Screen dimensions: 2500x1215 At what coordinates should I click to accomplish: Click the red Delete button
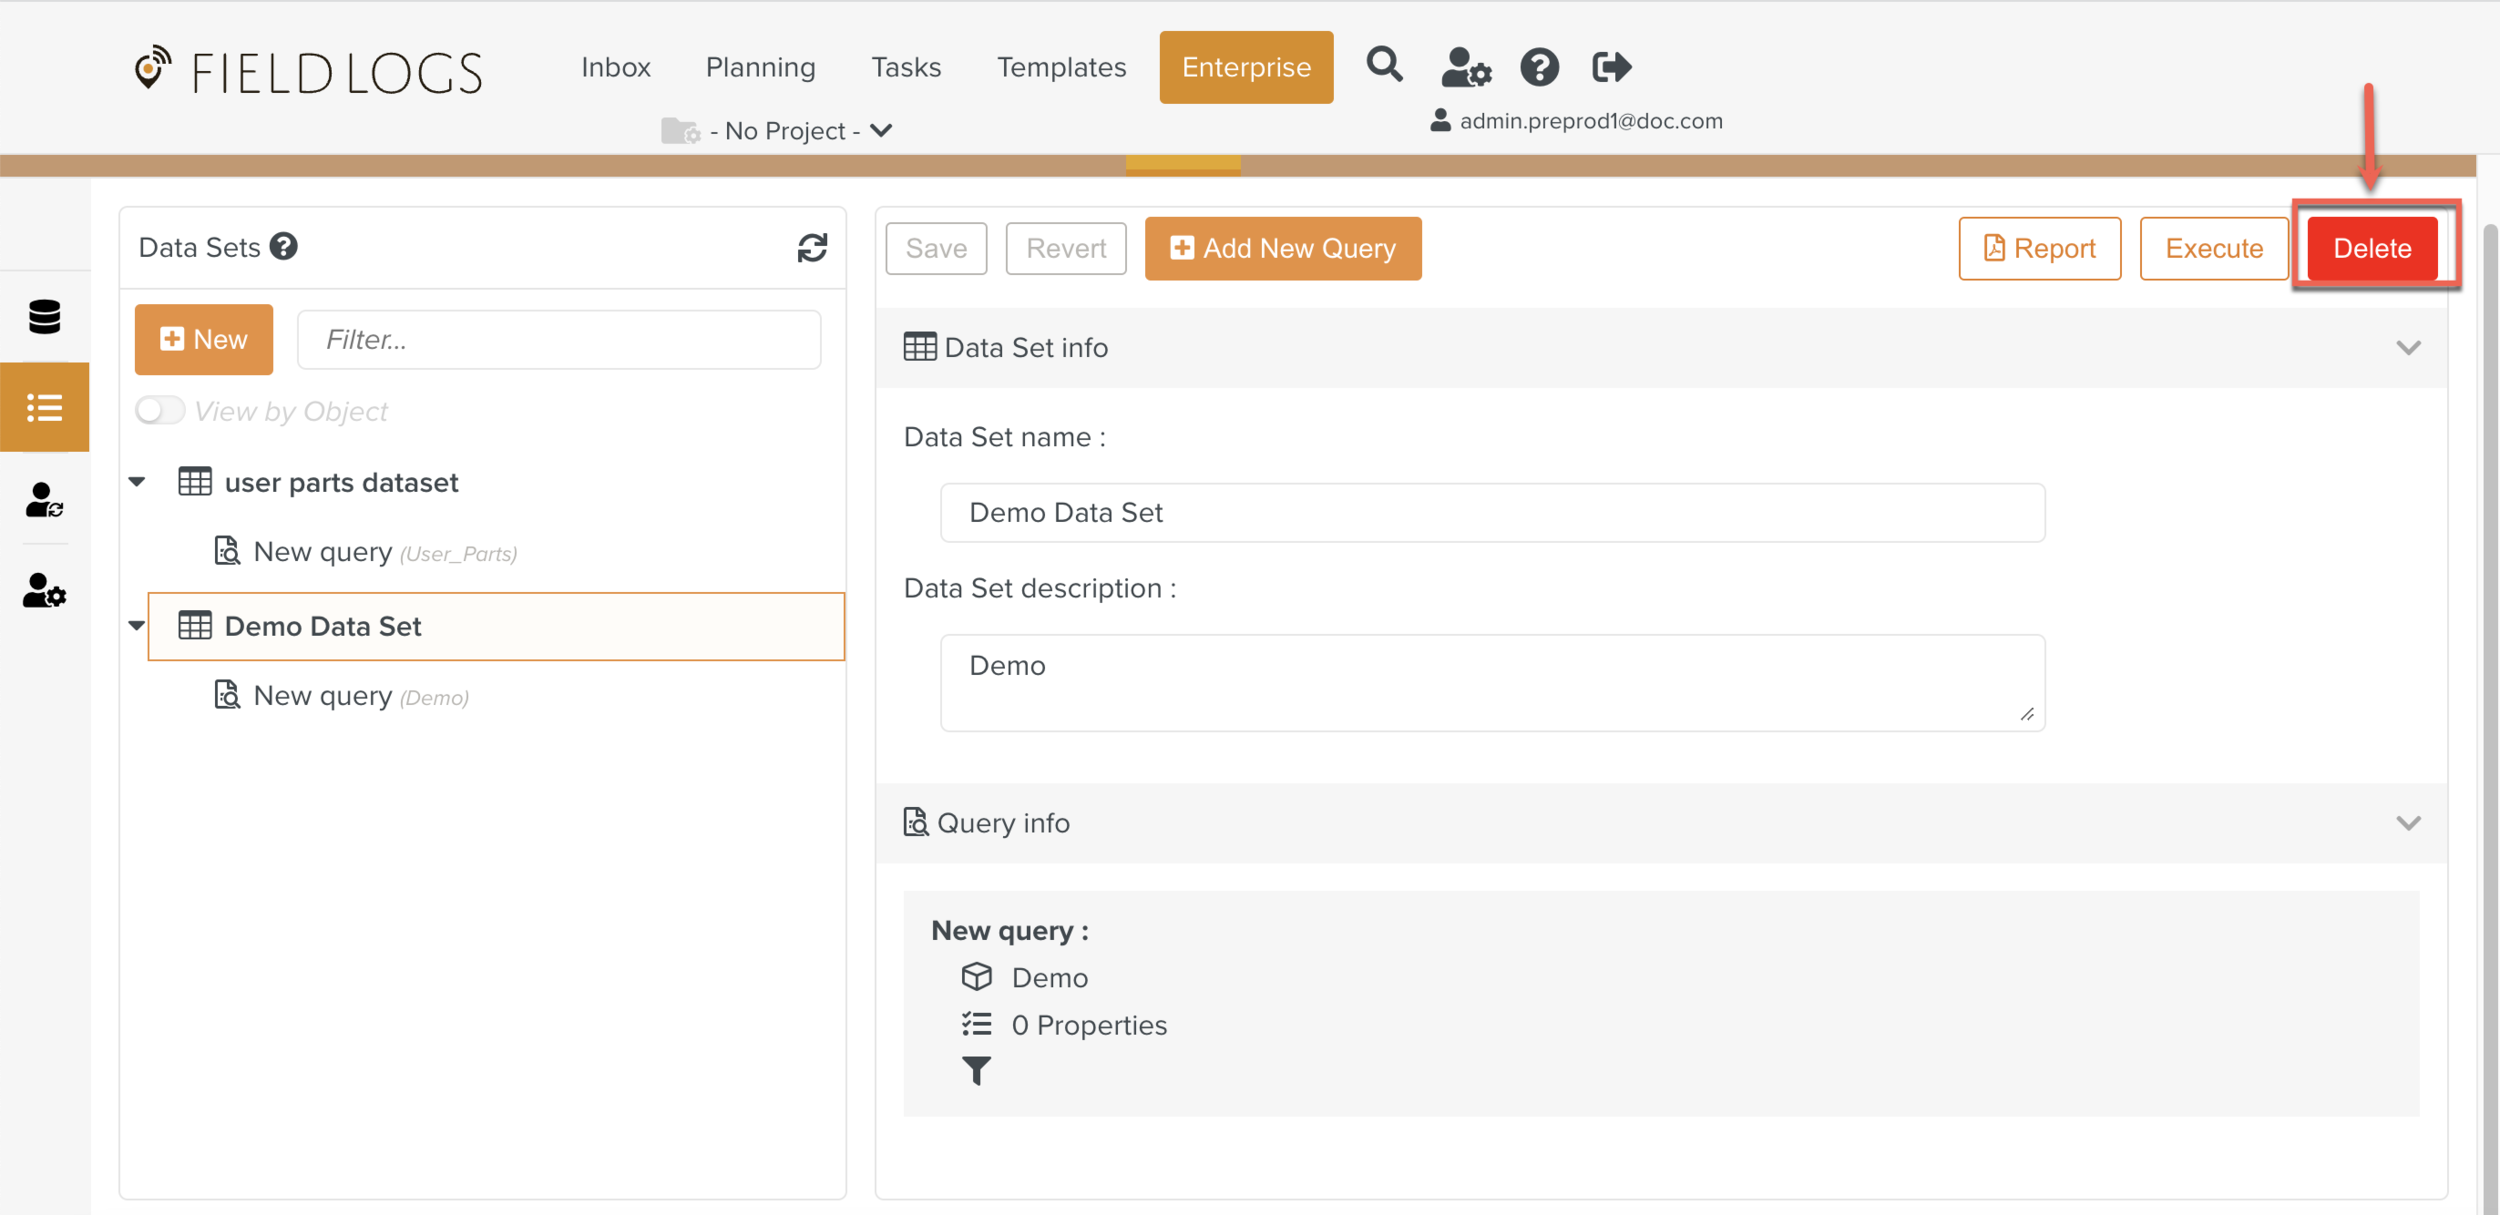pos(2371,248)
